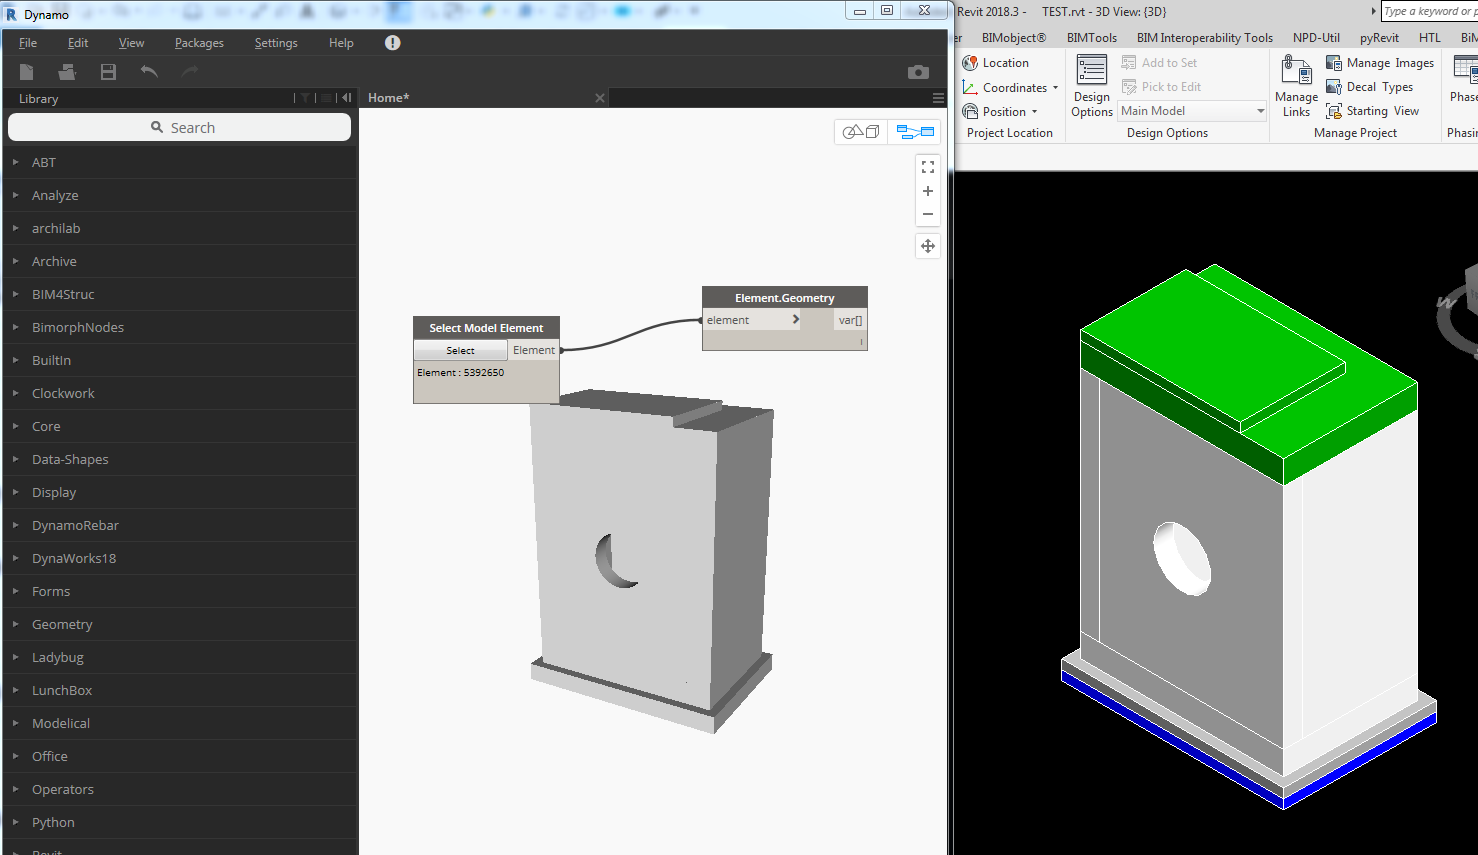
Task: Open the File menu in Dynamo
Action: pos(28,43)
